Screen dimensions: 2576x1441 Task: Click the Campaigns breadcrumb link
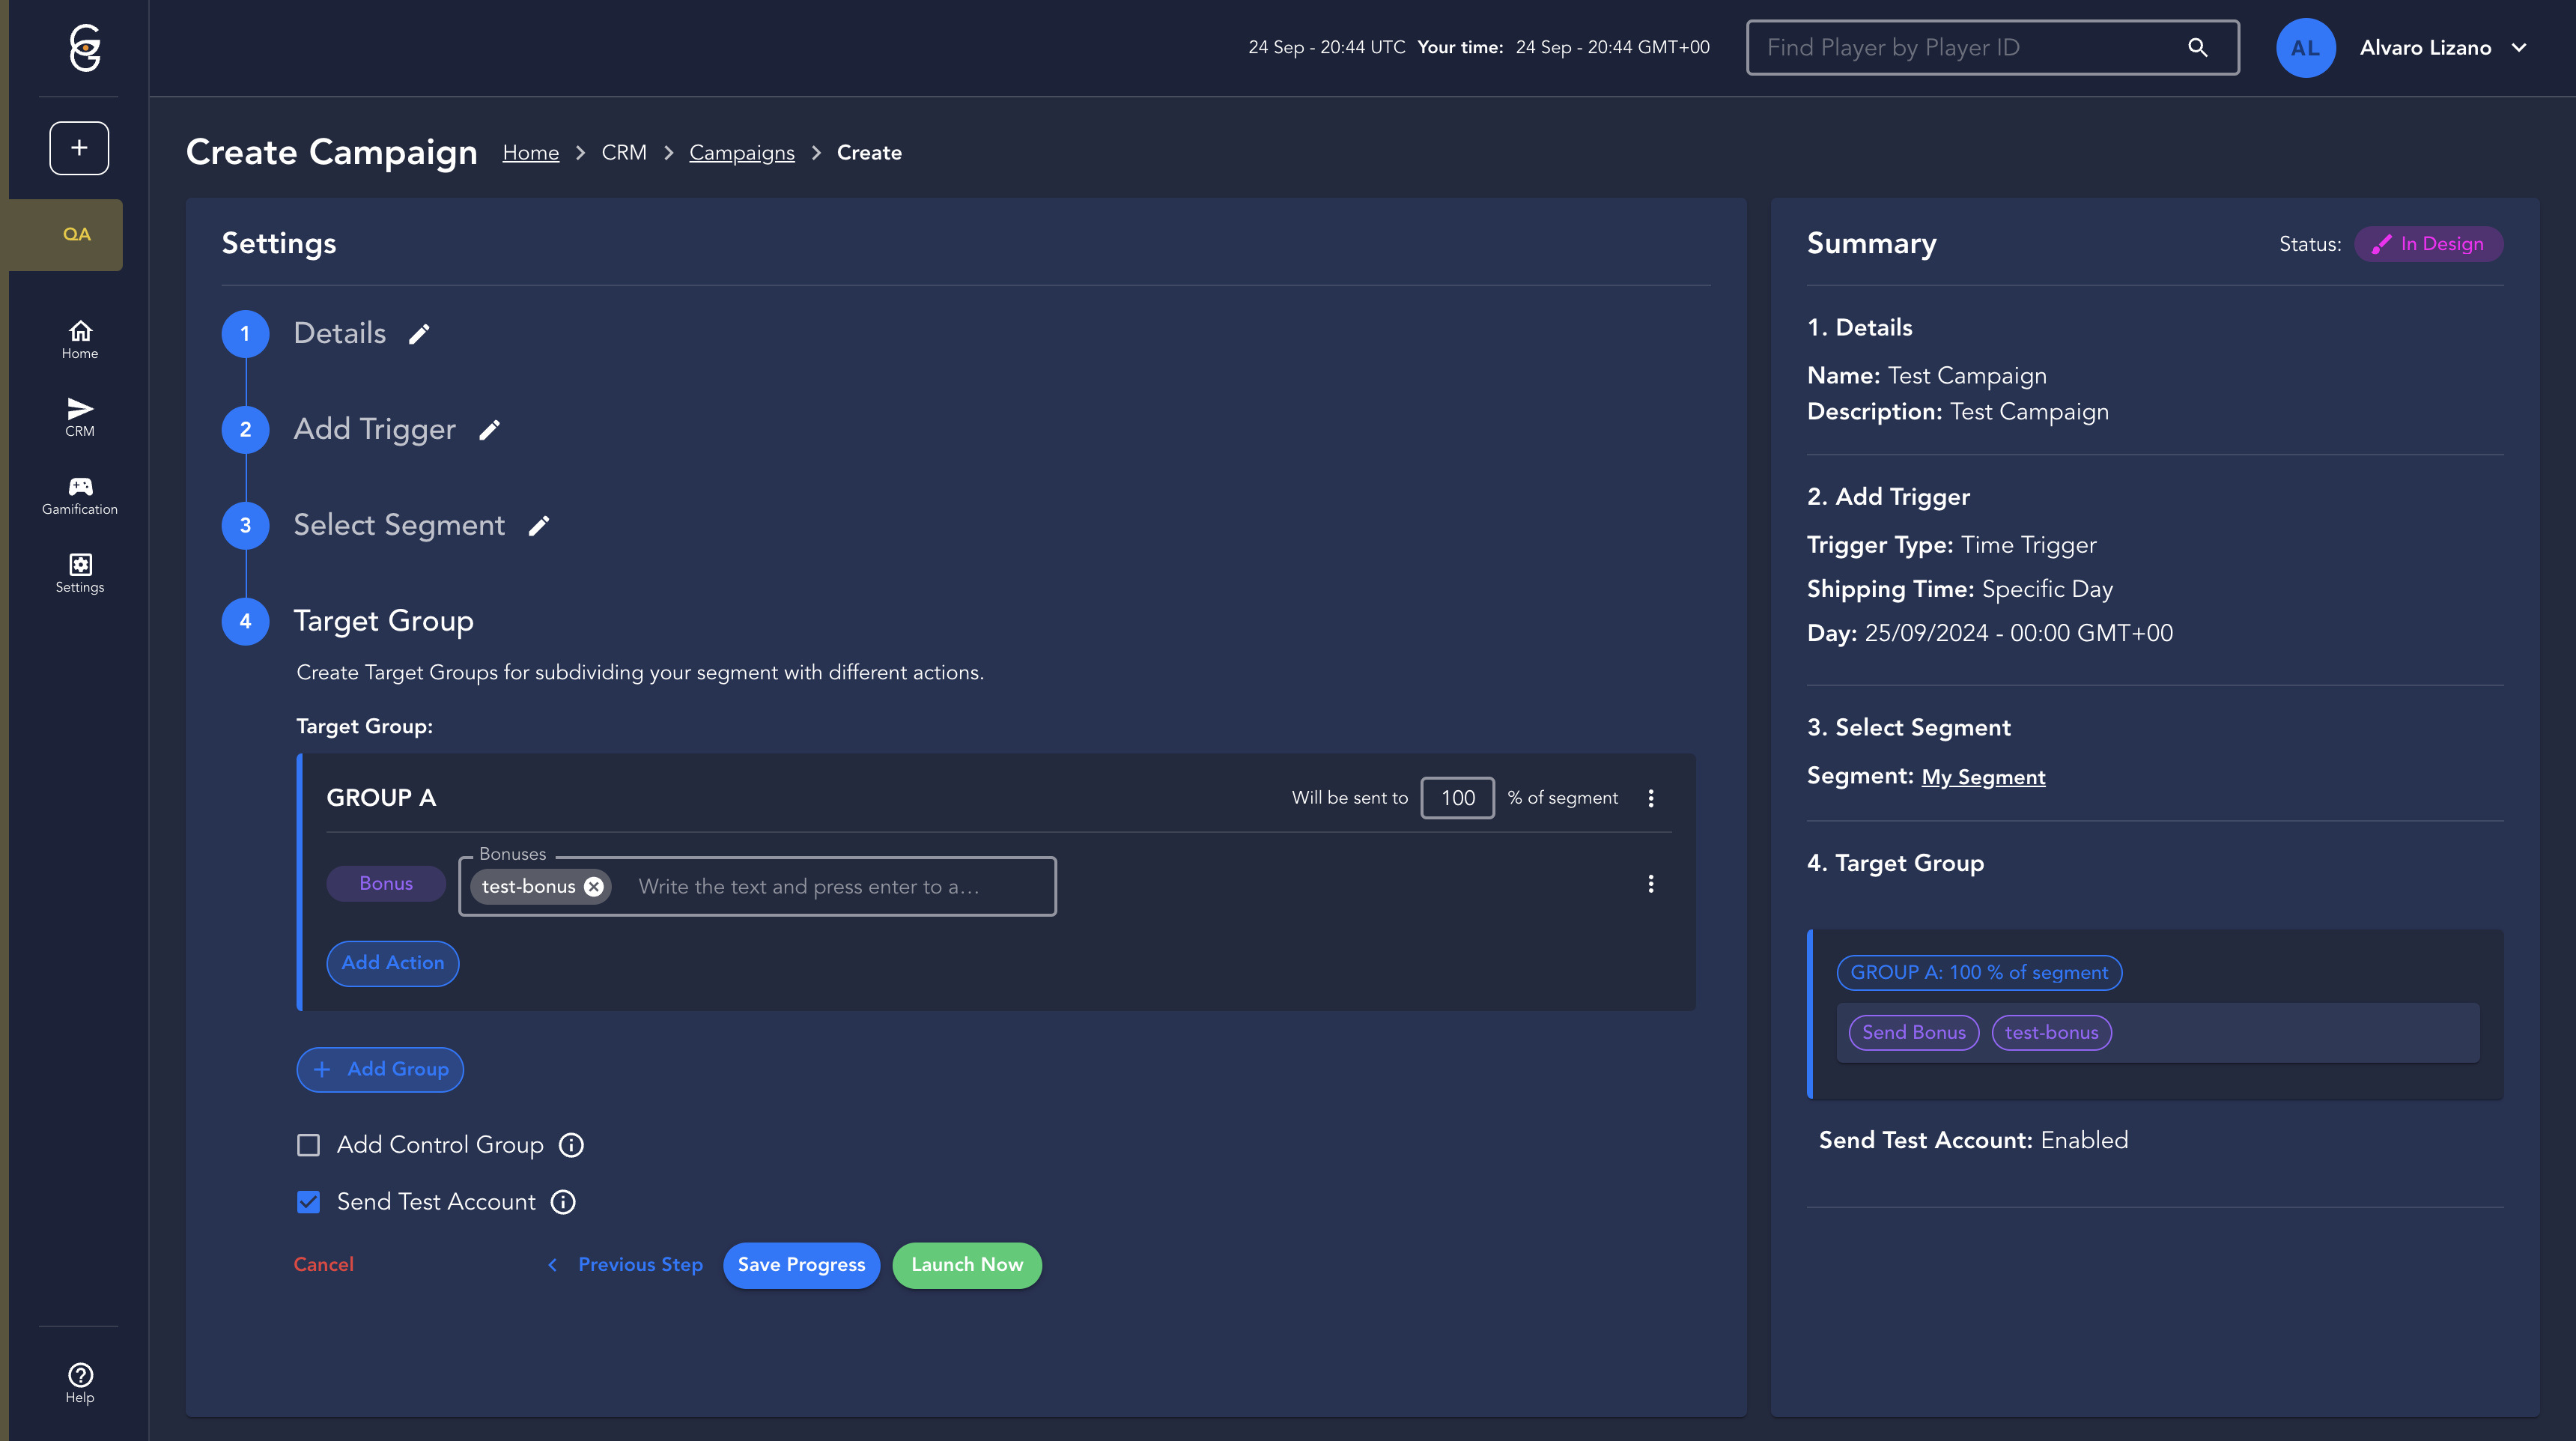point(741,153)
